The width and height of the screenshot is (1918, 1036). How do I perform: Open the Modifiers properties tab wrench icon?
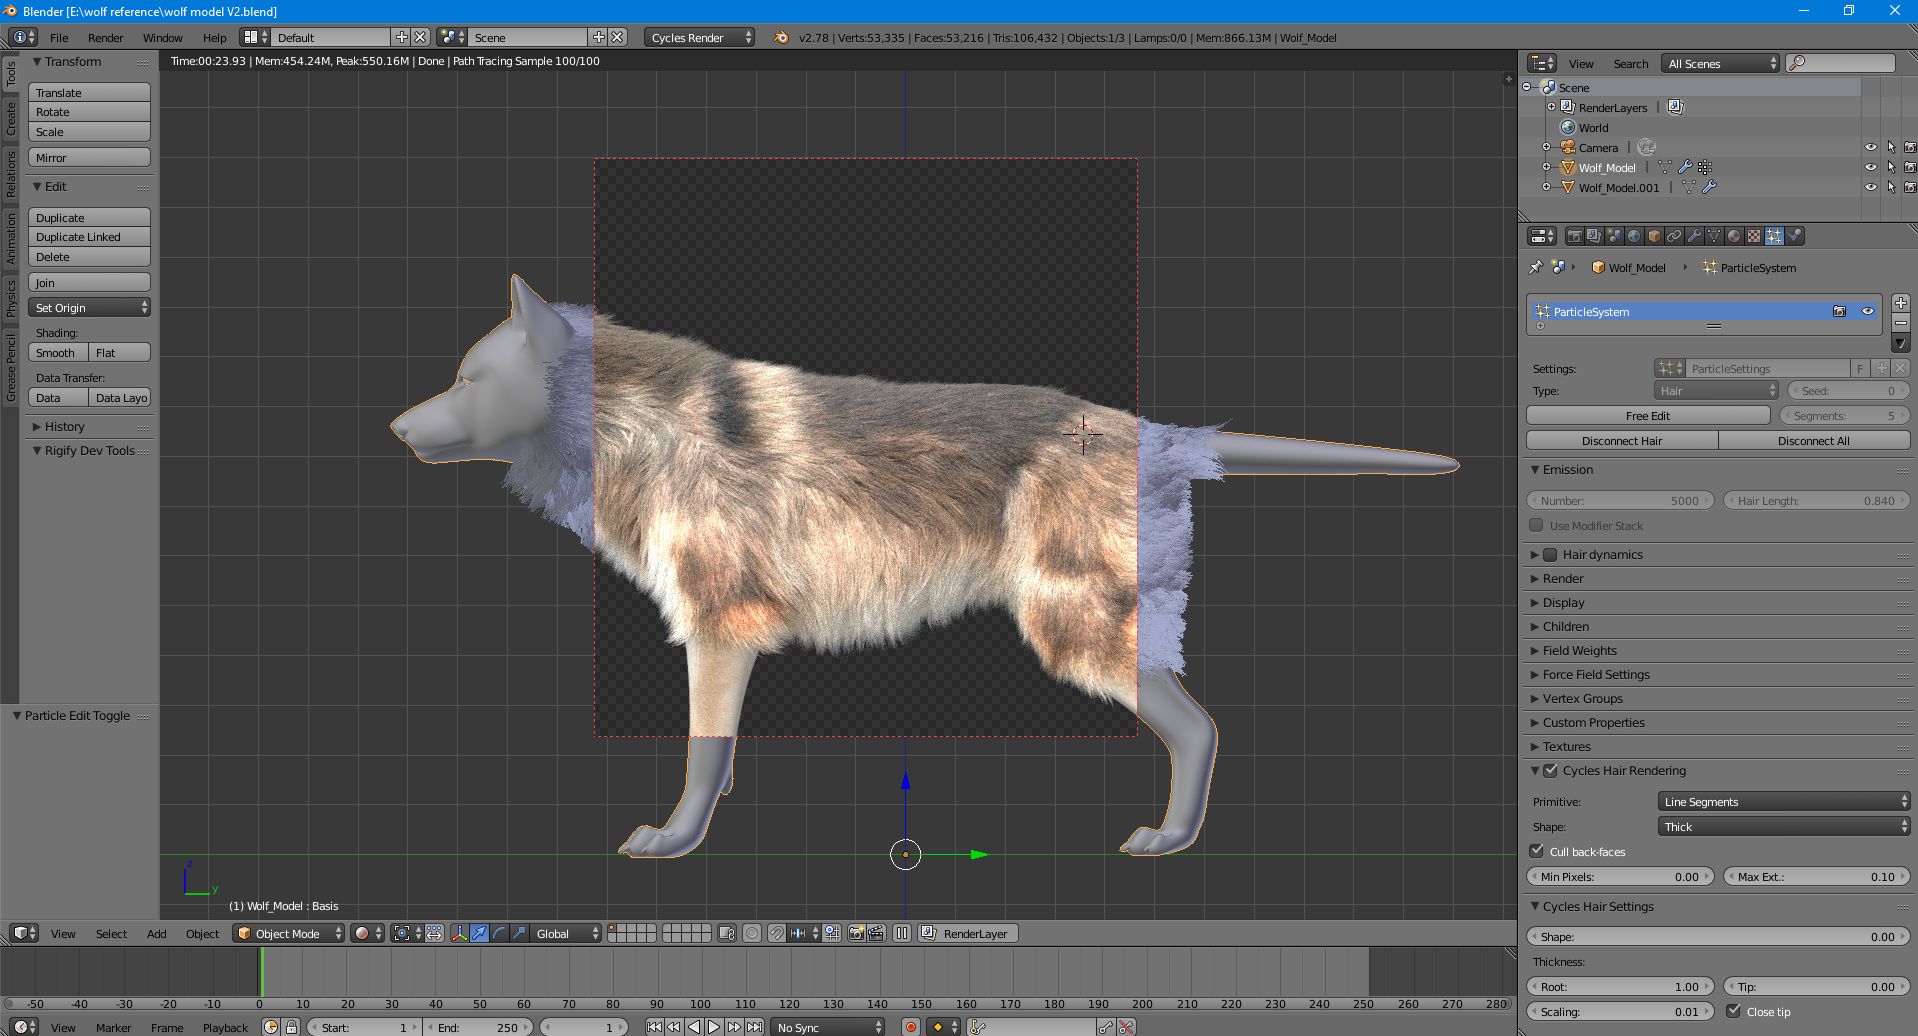[1694, 236]
